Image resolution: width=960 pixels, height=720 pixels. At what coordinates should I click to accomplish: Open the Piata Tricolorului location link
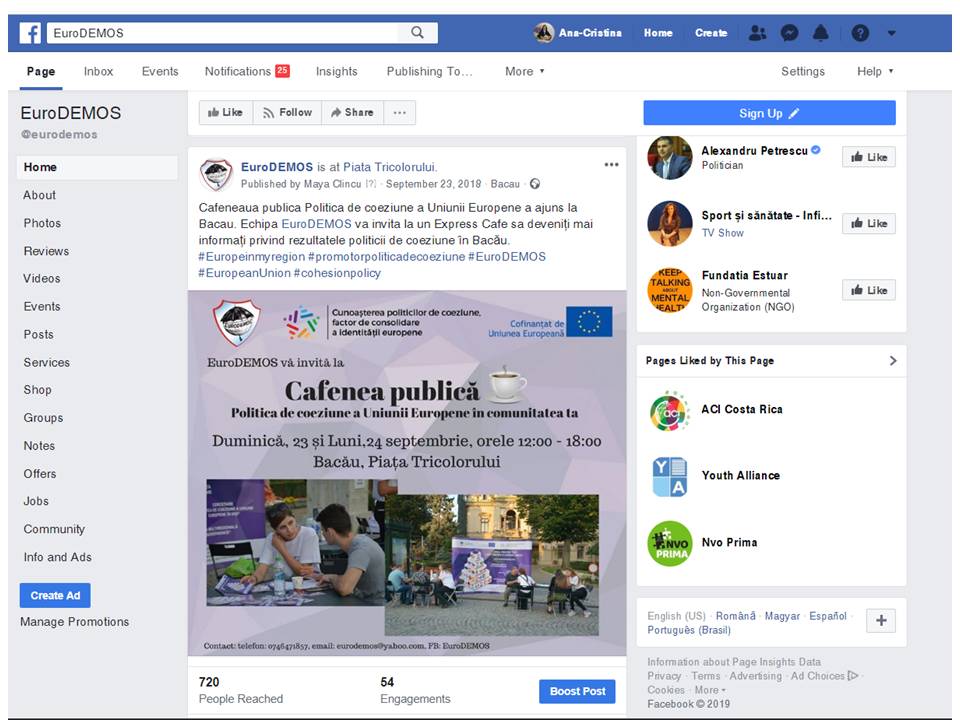click(x=389, y=167)
